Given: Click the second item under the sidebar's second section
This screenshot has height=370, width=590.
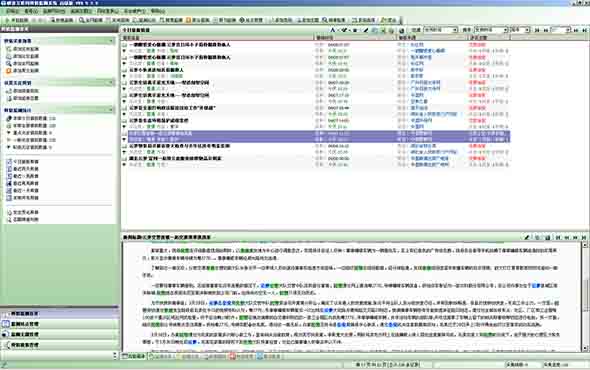Looking at the screenshot, I should click(x=22, y=98).
